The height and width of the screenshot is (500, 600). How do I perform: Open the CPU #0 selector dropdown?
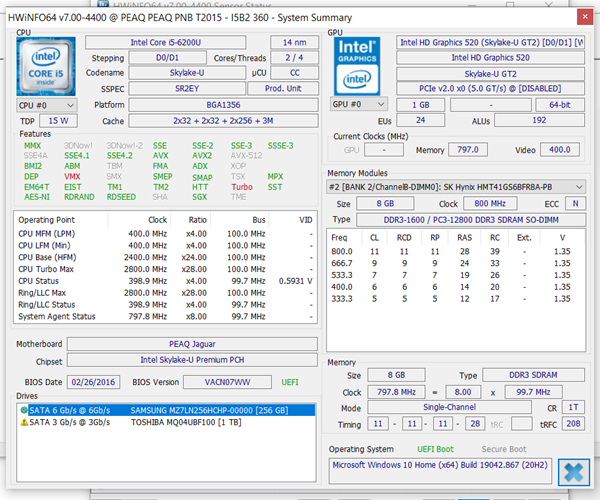point(47,104)
